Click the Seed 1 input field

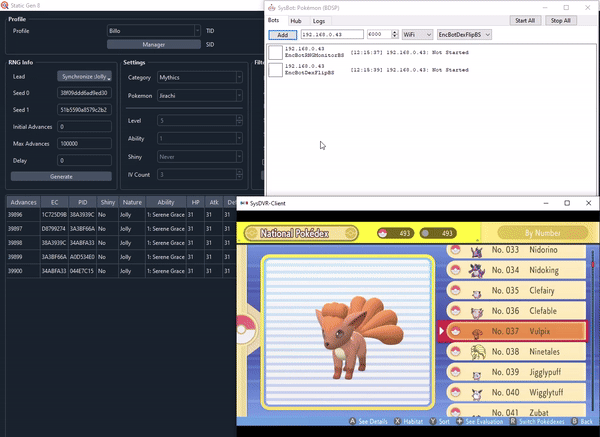click(84, 109)
